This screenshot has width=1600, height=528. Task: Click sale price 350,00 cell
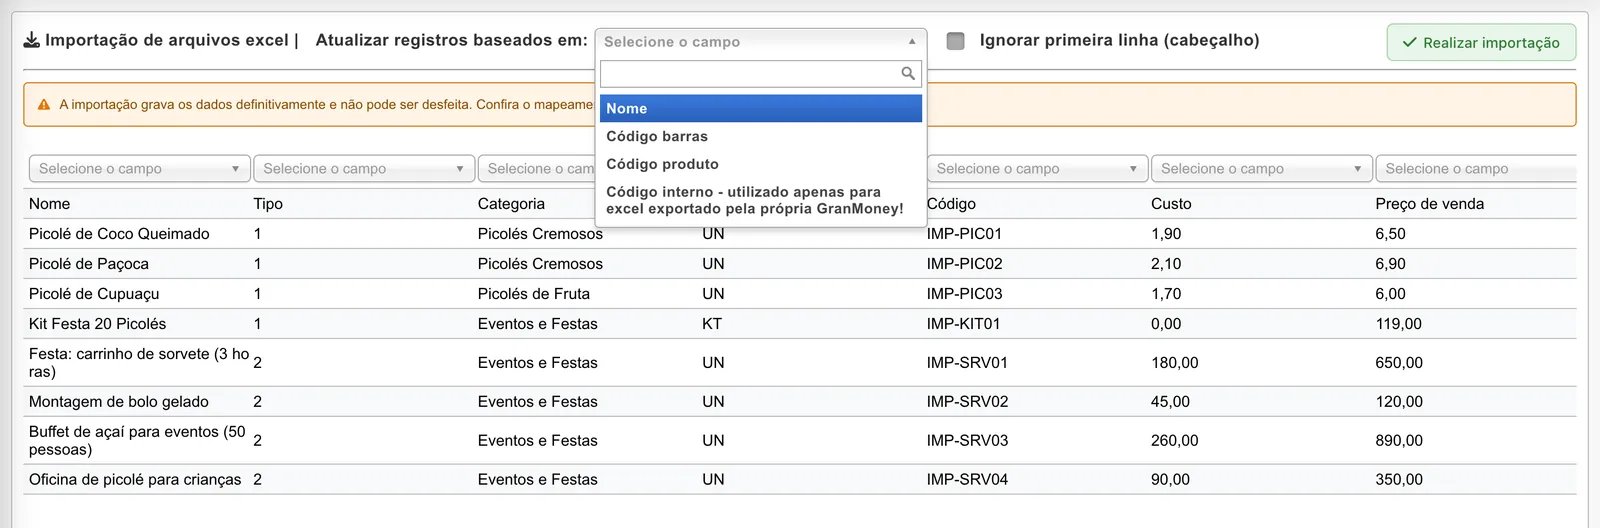pos(1399,479)
